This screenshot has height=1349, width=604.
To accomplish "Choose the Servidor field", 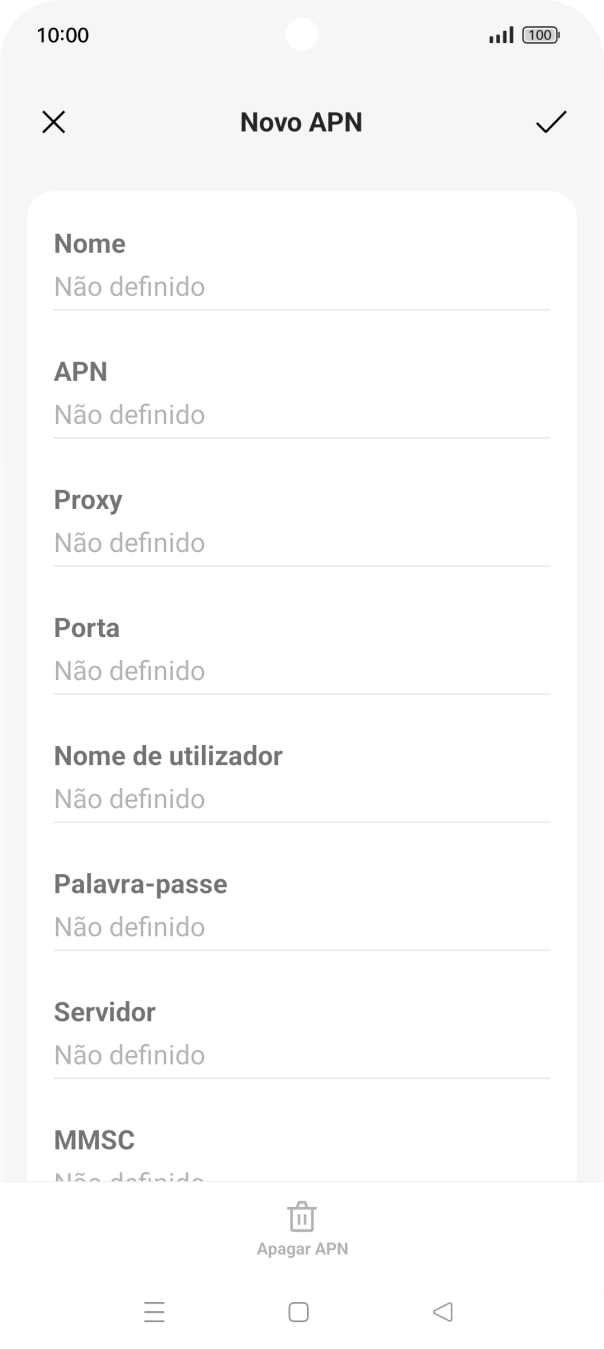I will point(301,1034).
